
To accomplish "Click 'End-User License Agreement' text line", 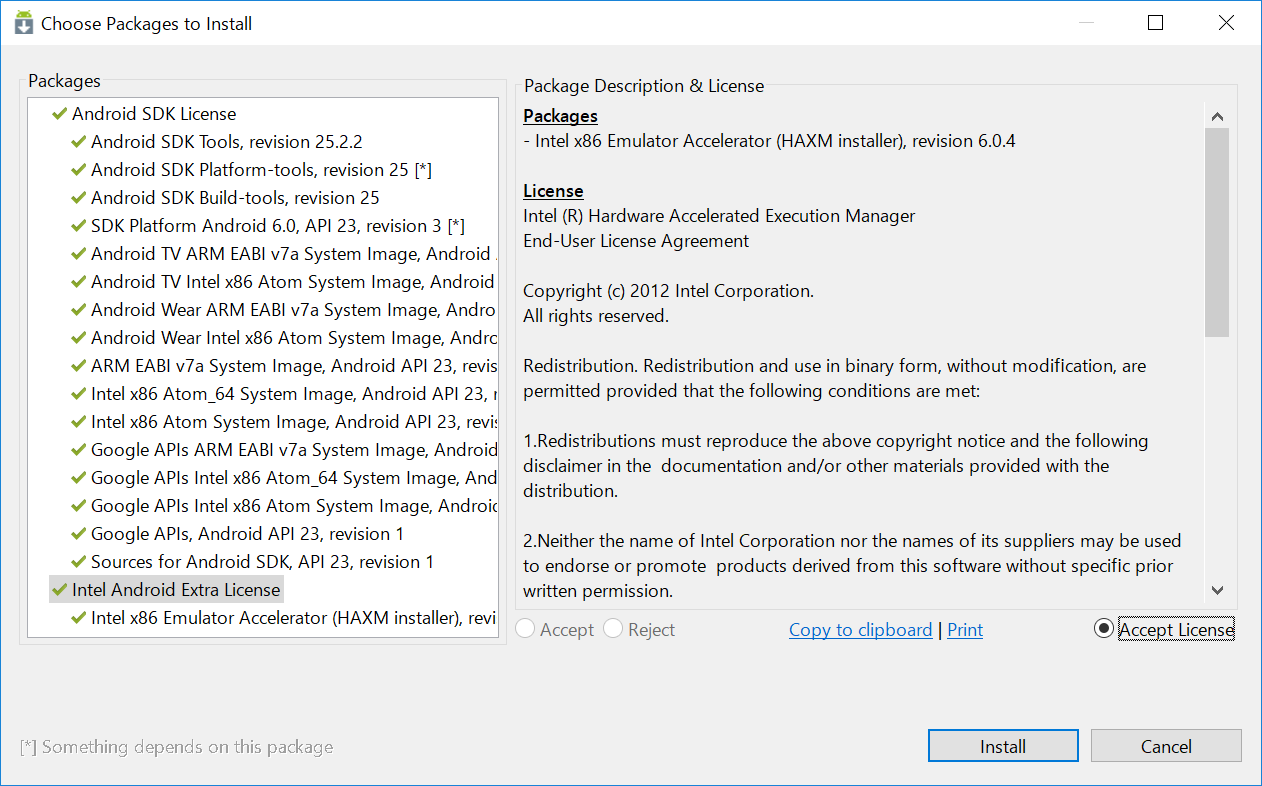I will (x=636, y=241).
